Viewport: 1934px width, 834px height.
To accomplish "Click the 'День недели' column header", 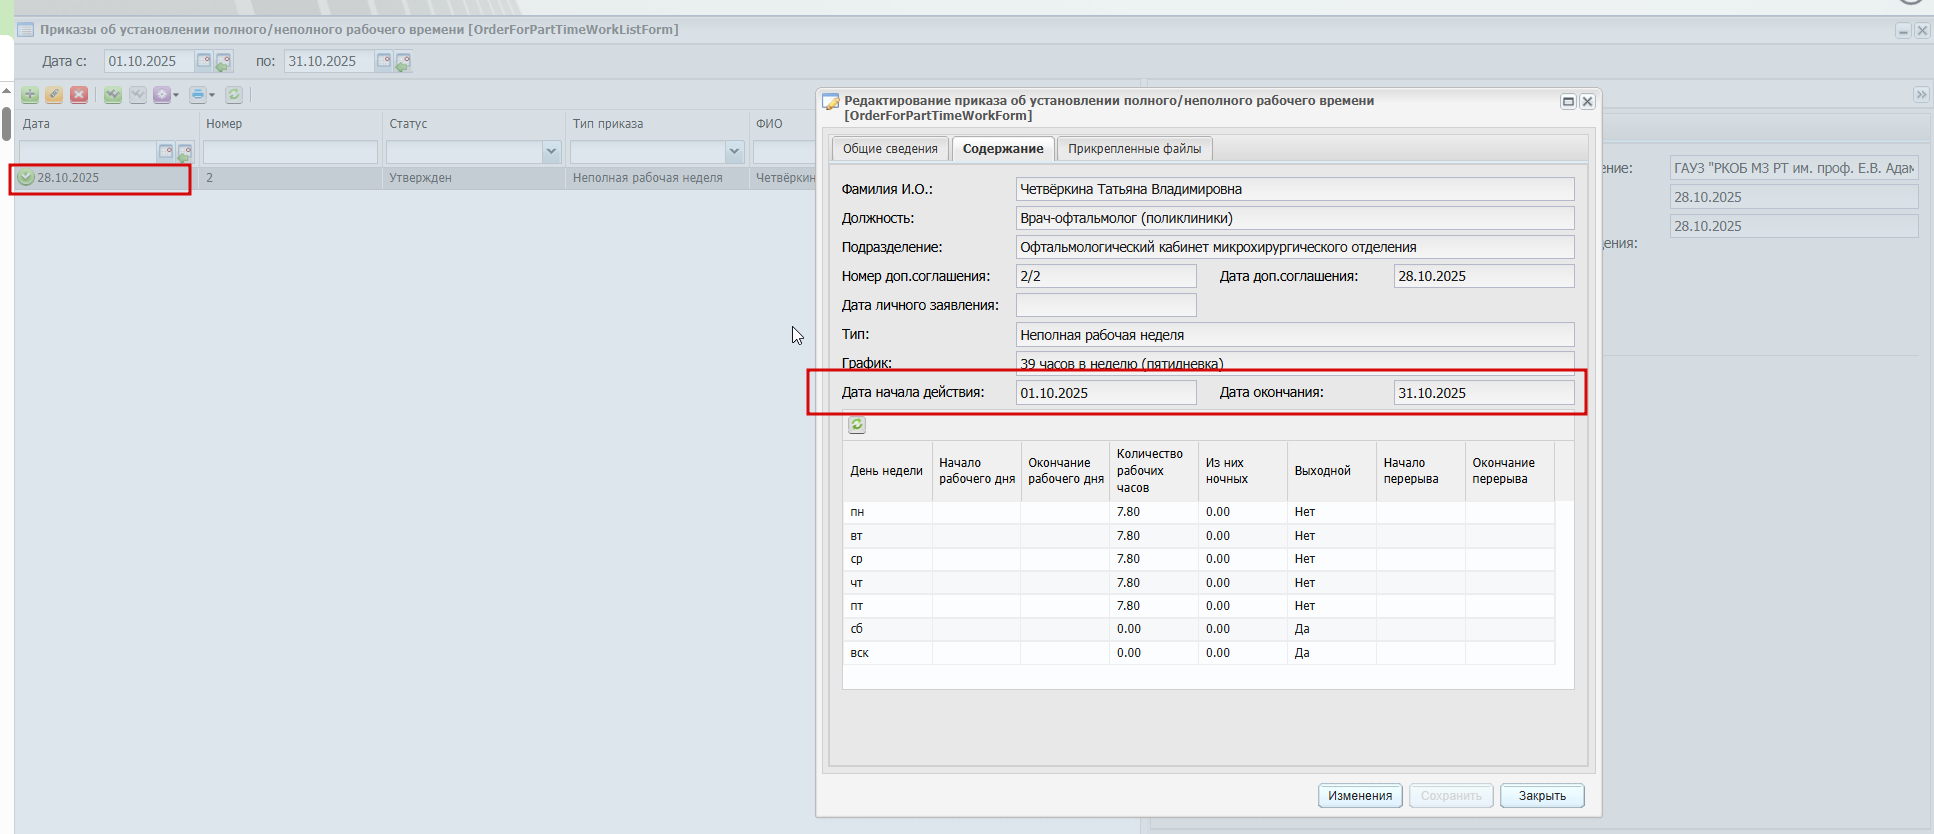I will (x=887, y=471).
